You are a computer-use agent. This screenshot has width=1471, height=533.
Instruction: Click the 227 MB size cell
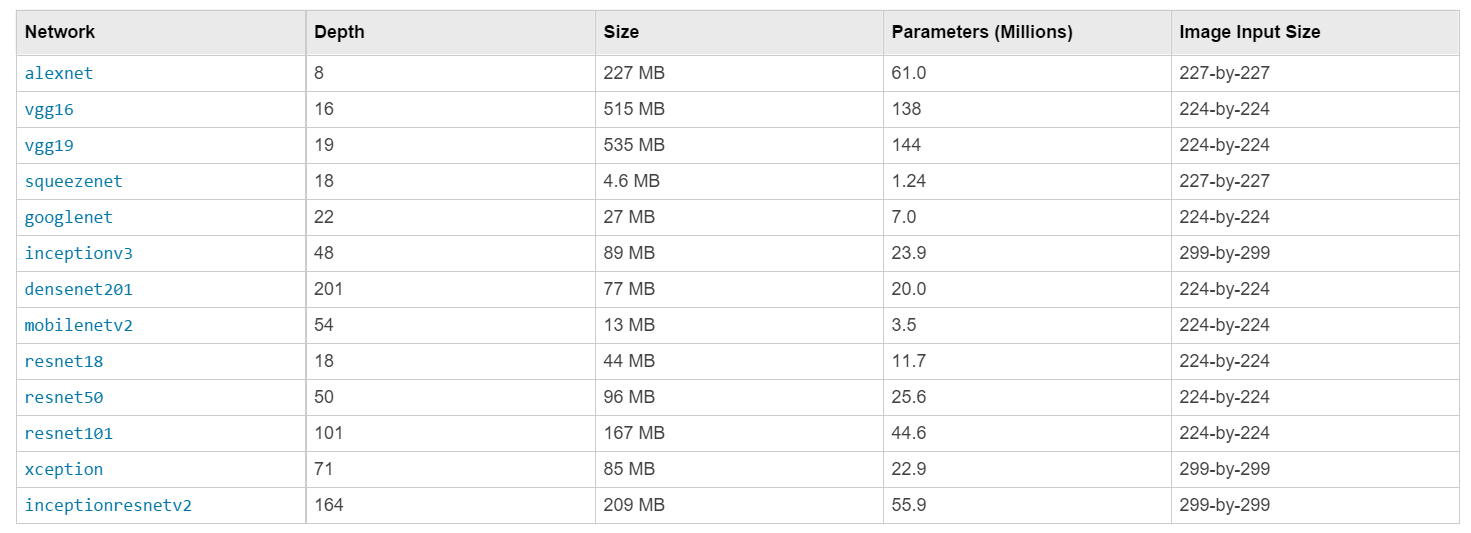point(634,73)
